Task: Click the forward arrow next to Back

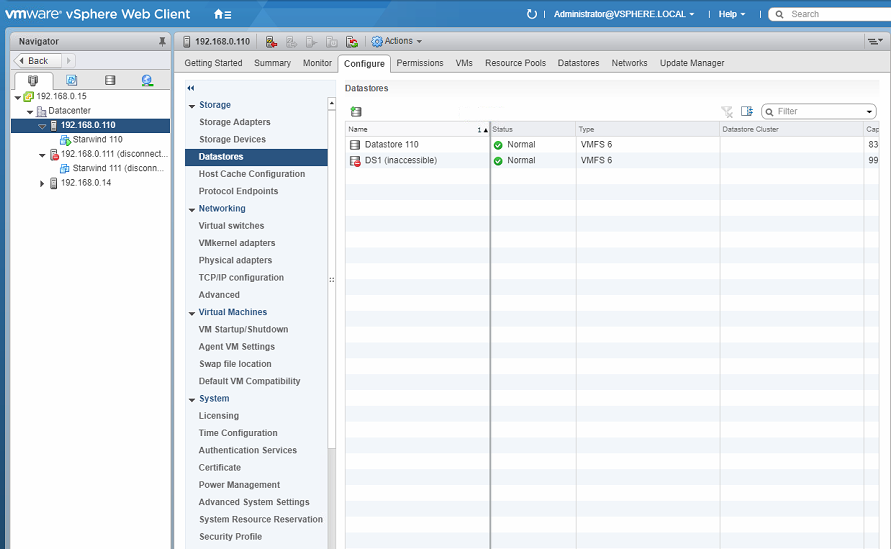Action: tap(68, 60)
